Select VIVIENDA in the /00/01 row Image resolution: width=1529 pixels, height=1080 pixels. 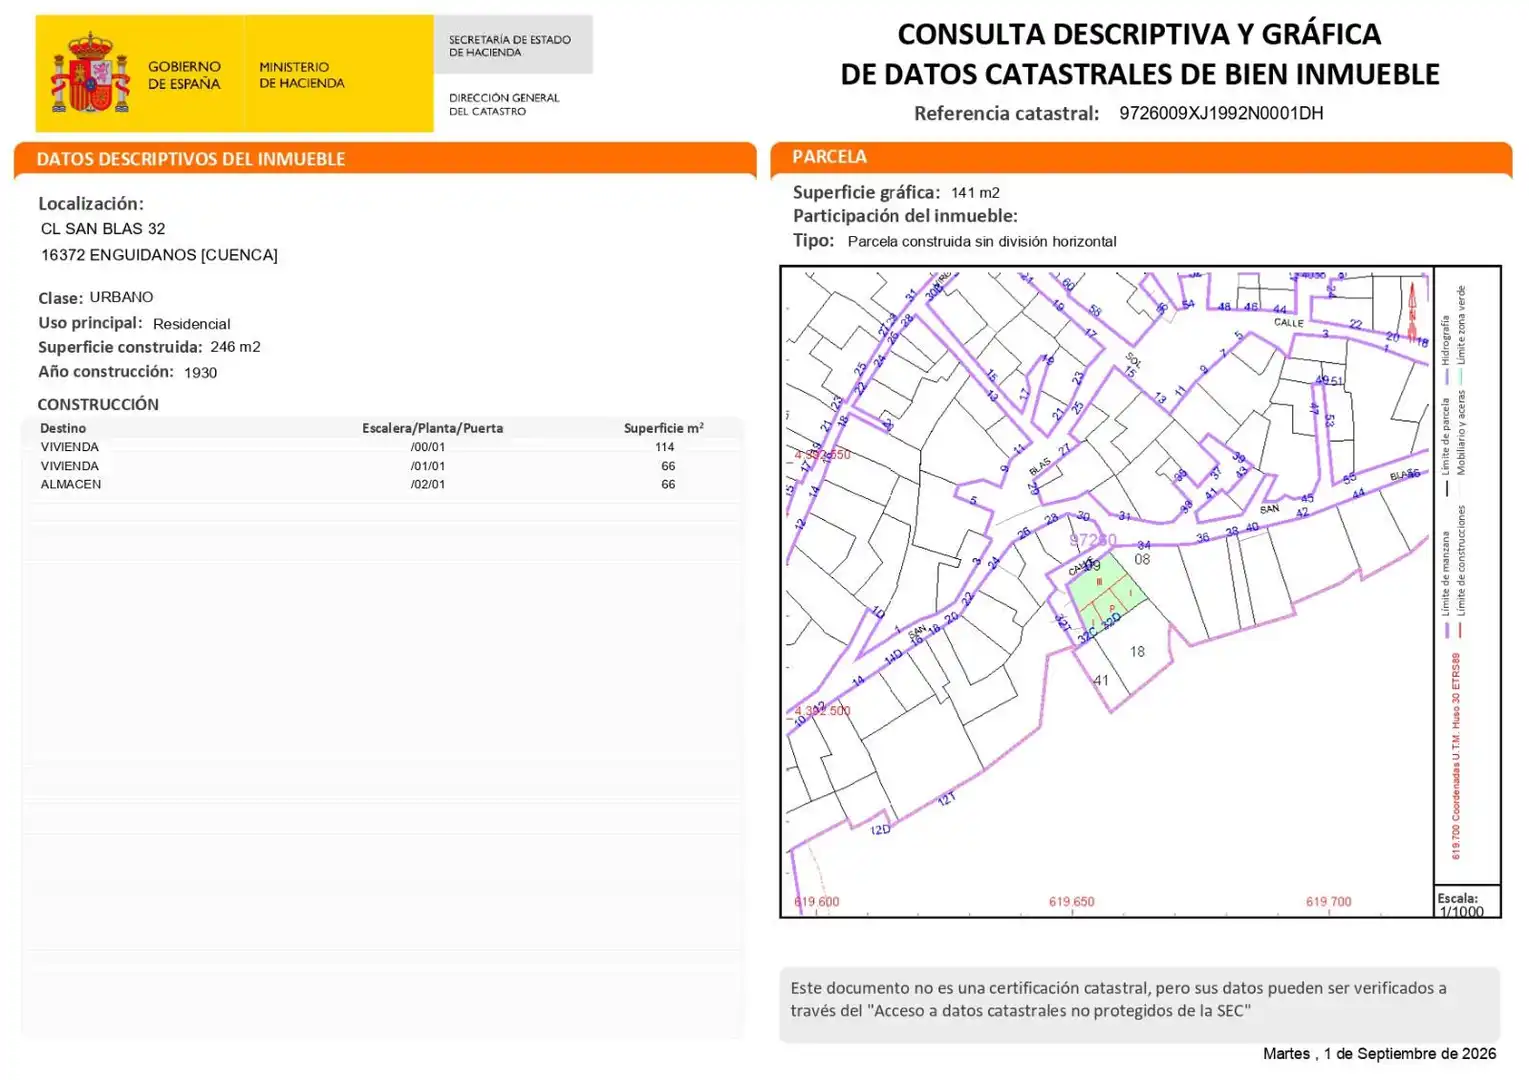coord(70,447)
